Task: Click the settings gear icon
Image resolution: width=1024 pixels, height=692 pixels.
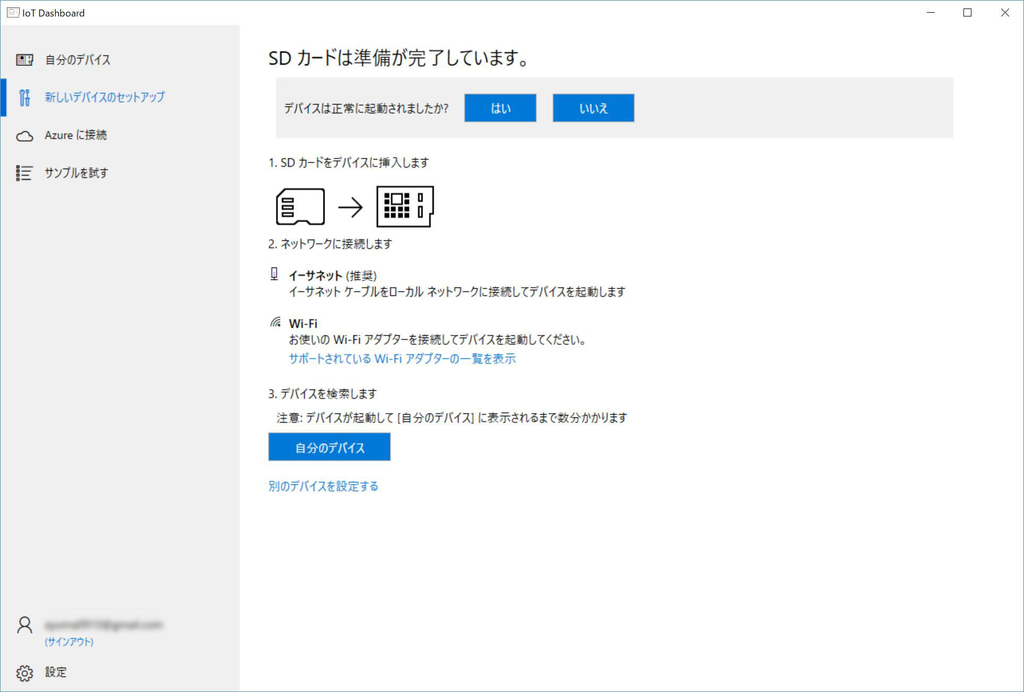Action: click(x=25, y=673)
